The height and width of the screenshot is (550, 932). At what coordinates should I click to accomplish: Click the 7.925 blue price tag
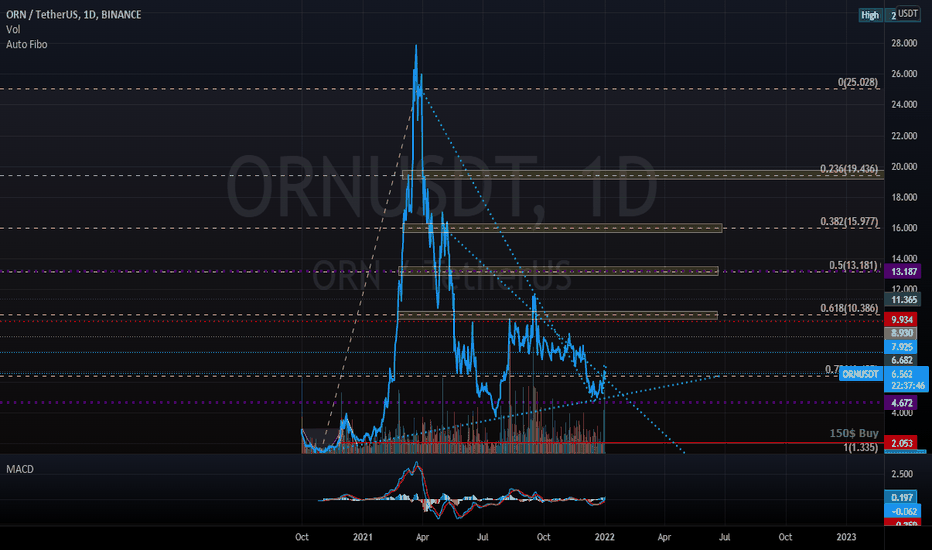click(x=901, y=347)
